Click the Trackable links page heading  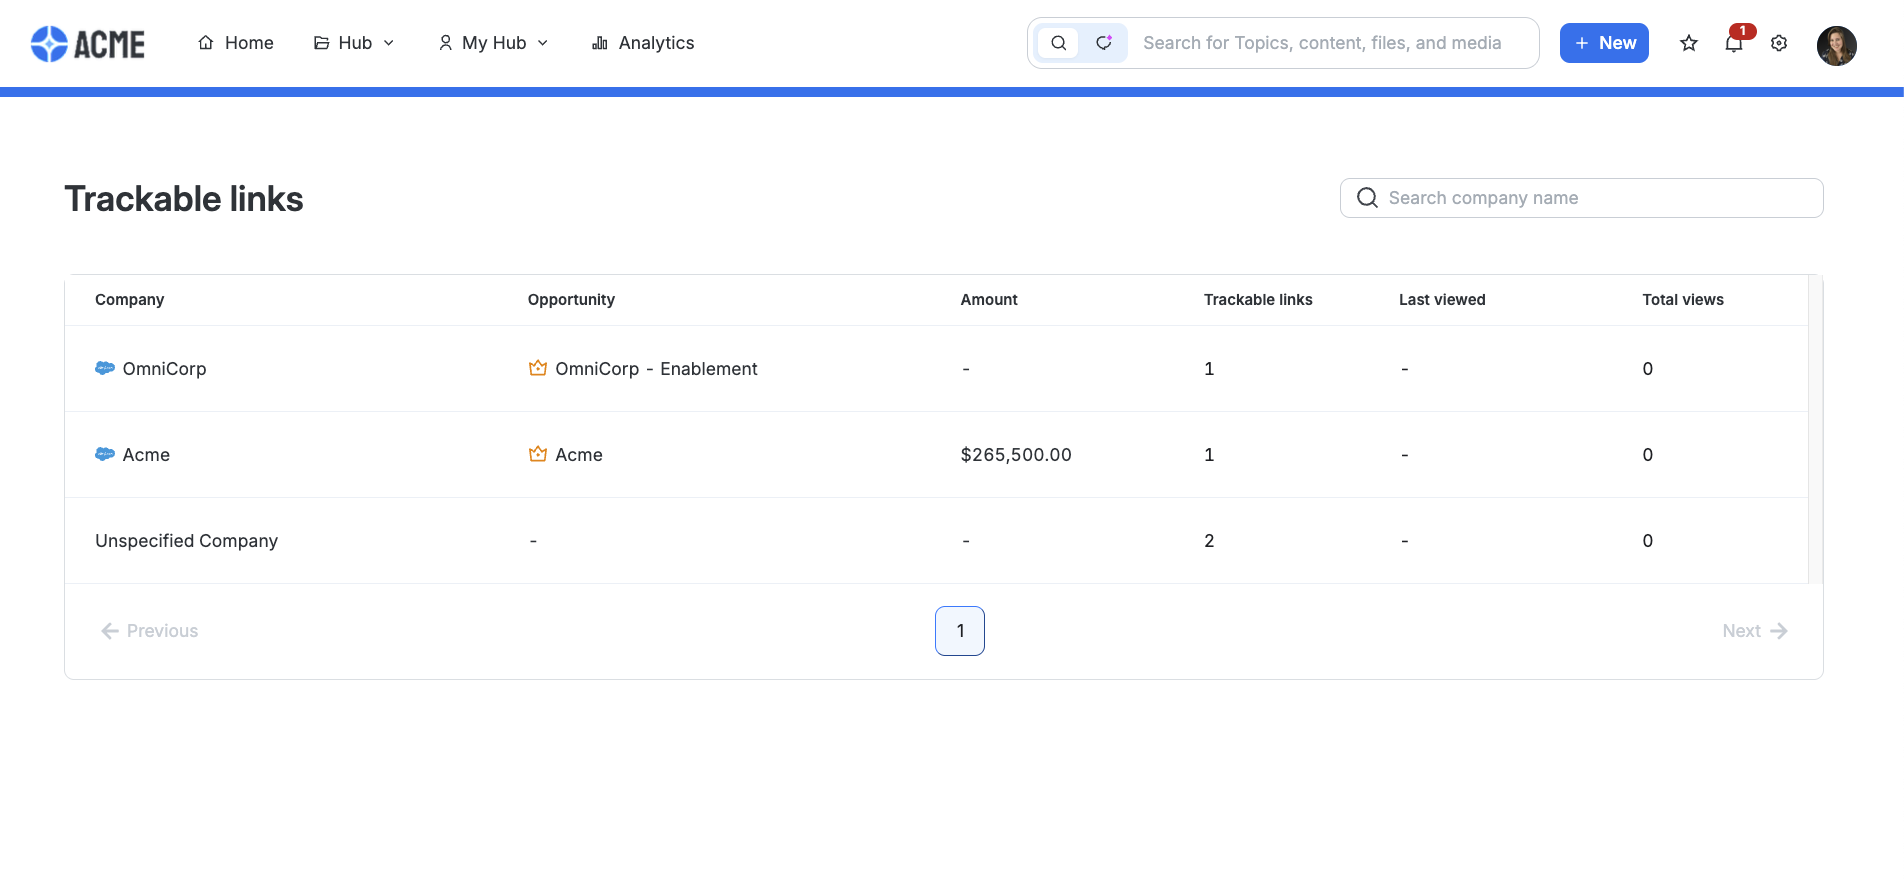pyautogui.click(x=184, y=199)
